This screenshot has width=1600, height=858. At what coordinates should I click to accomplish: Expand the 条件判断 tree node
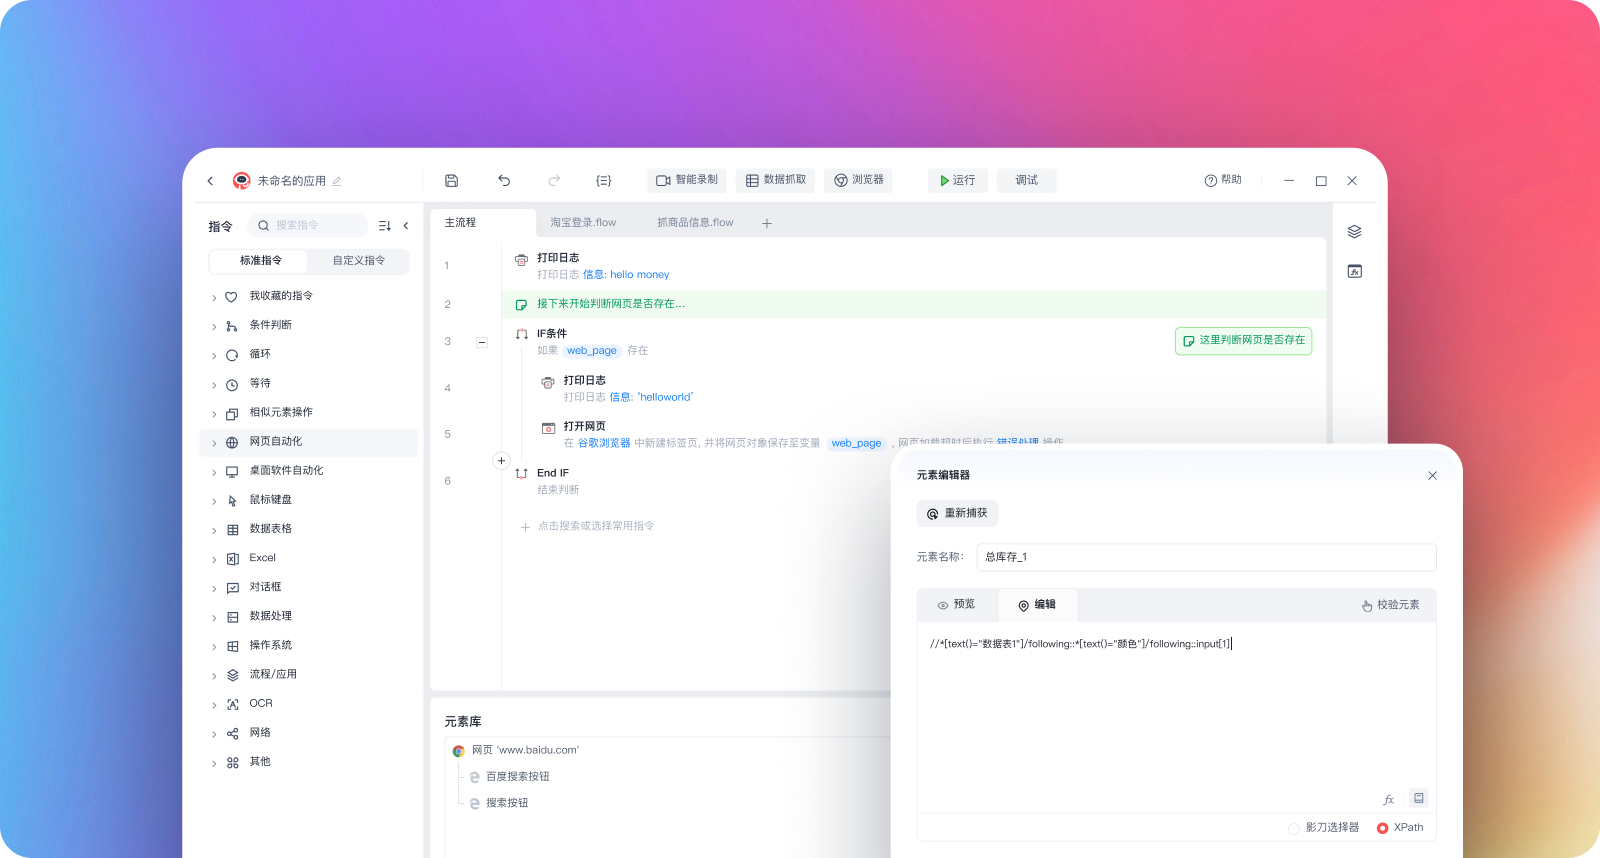(x=214, y=326)
